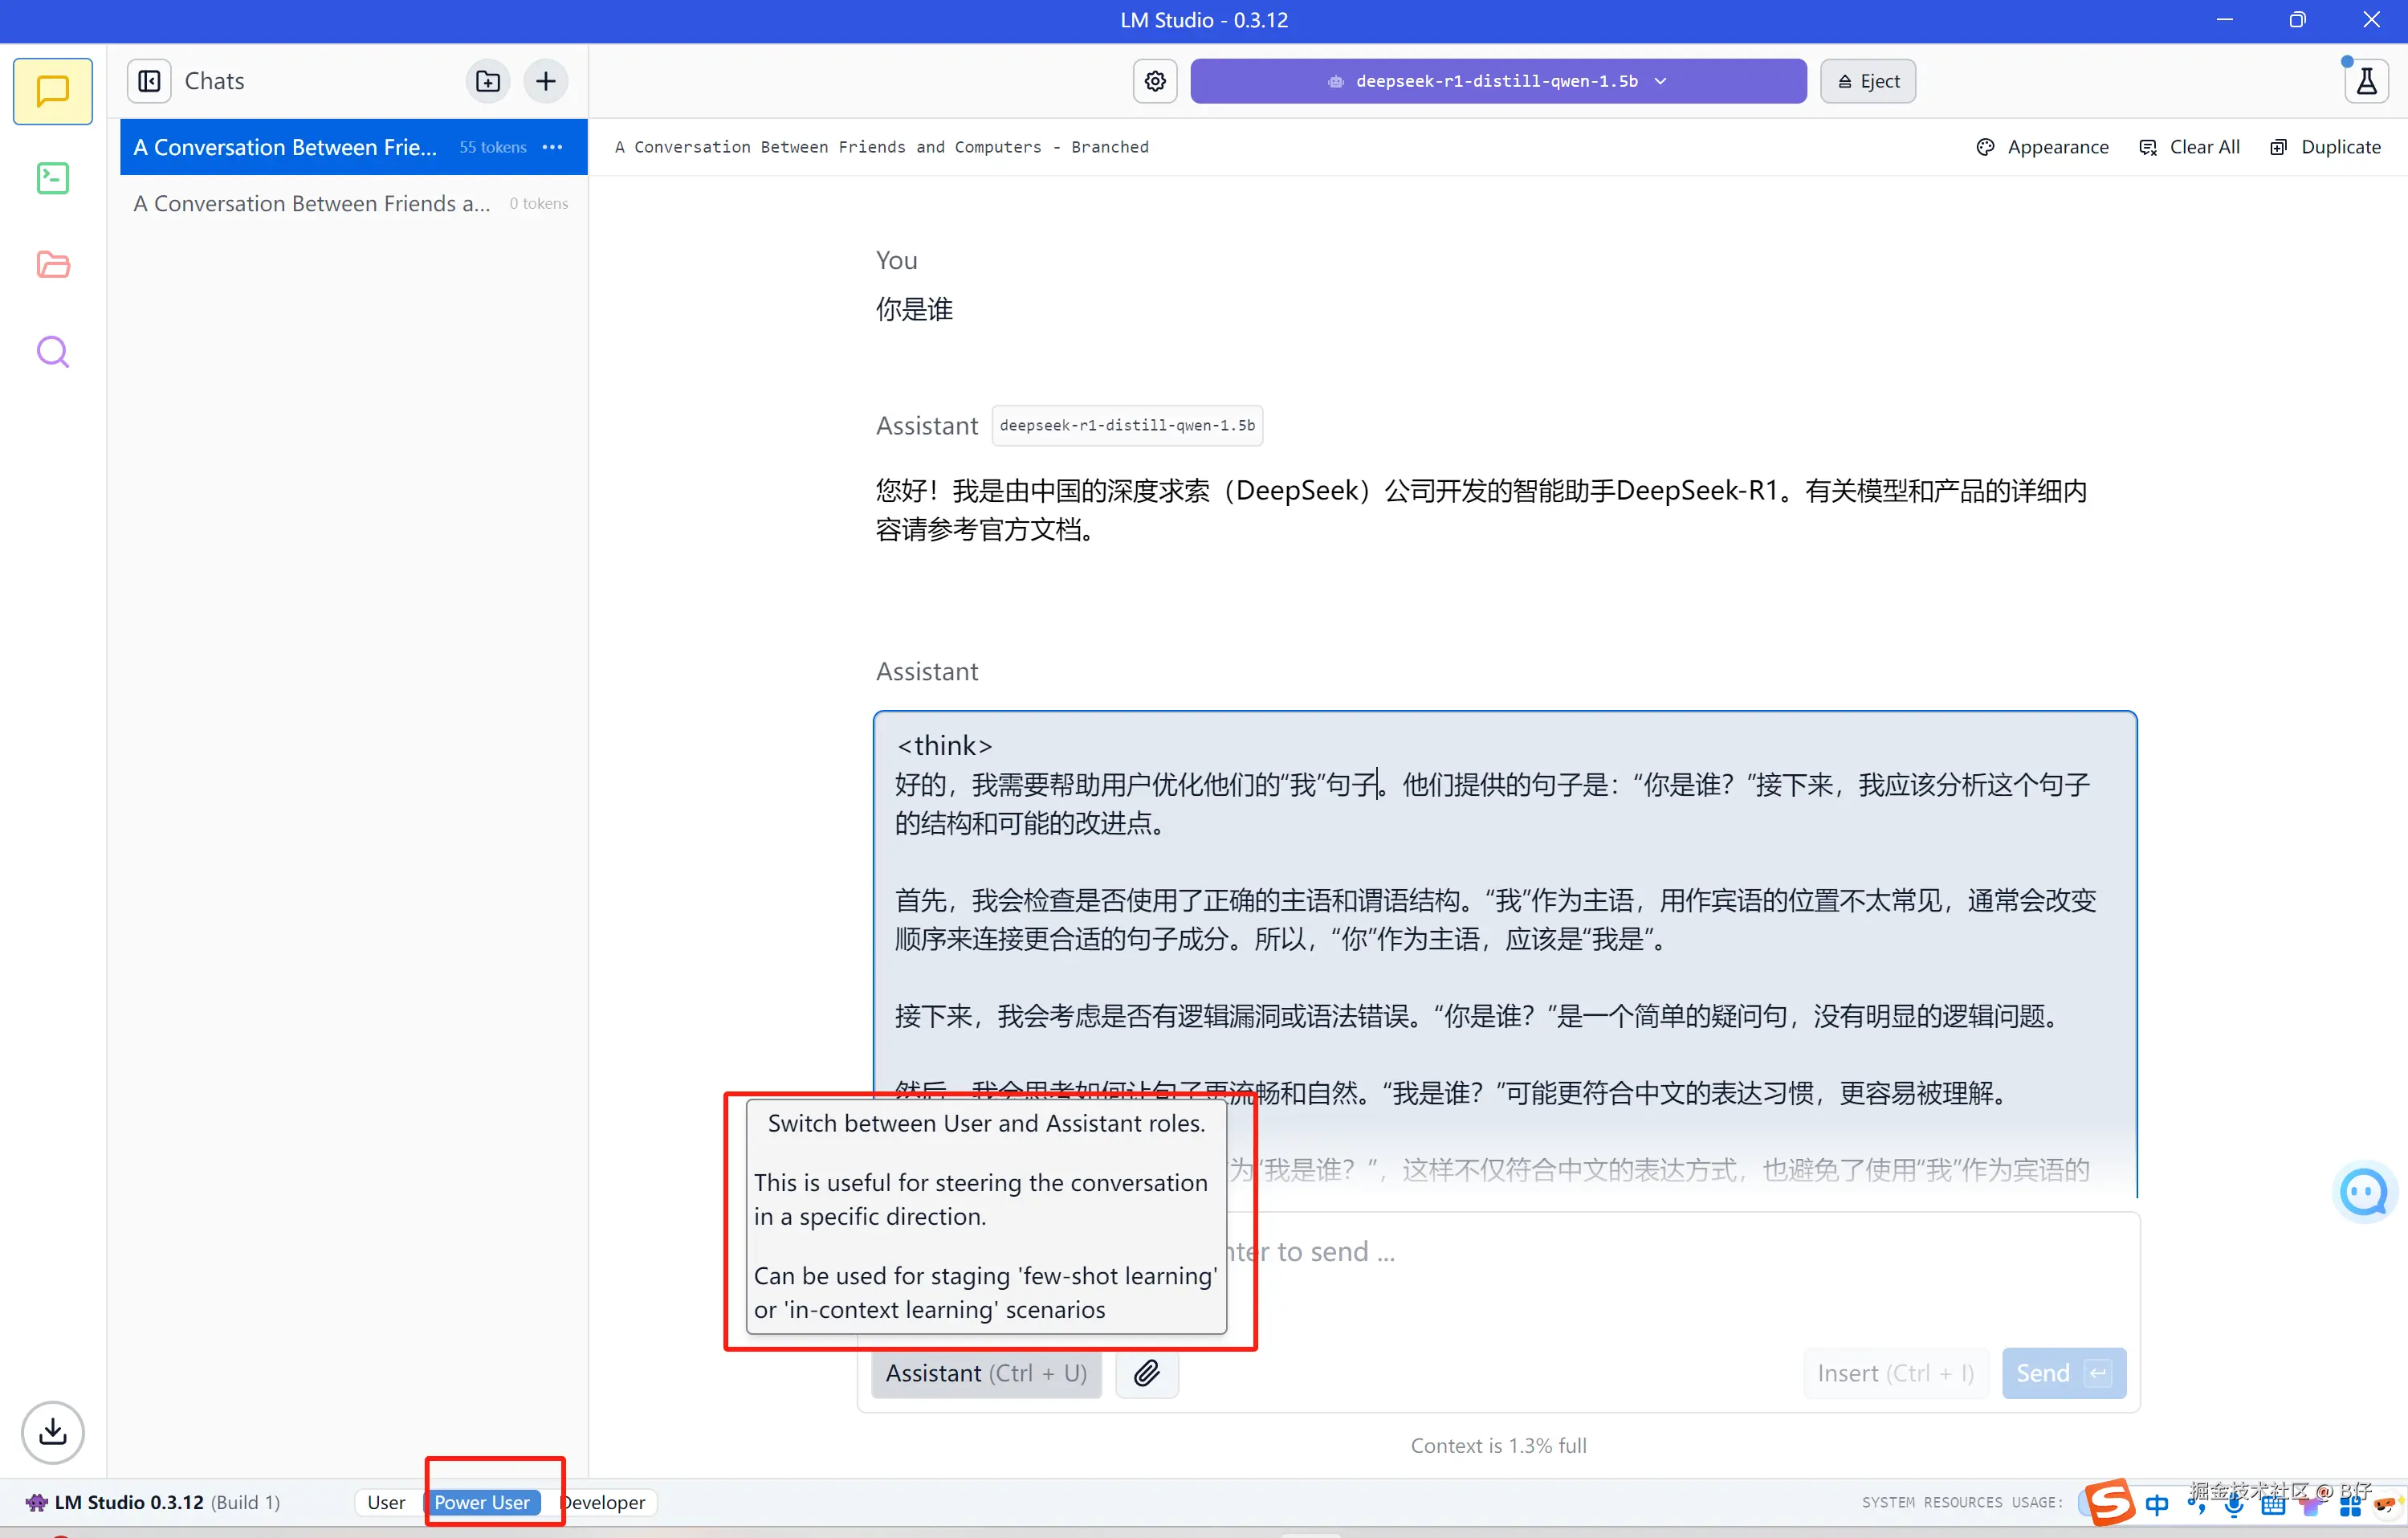The height and width of the screenshot is (1538, 2408).
Task: Open the Chat tab in sidebar
Action: (52, 91)
